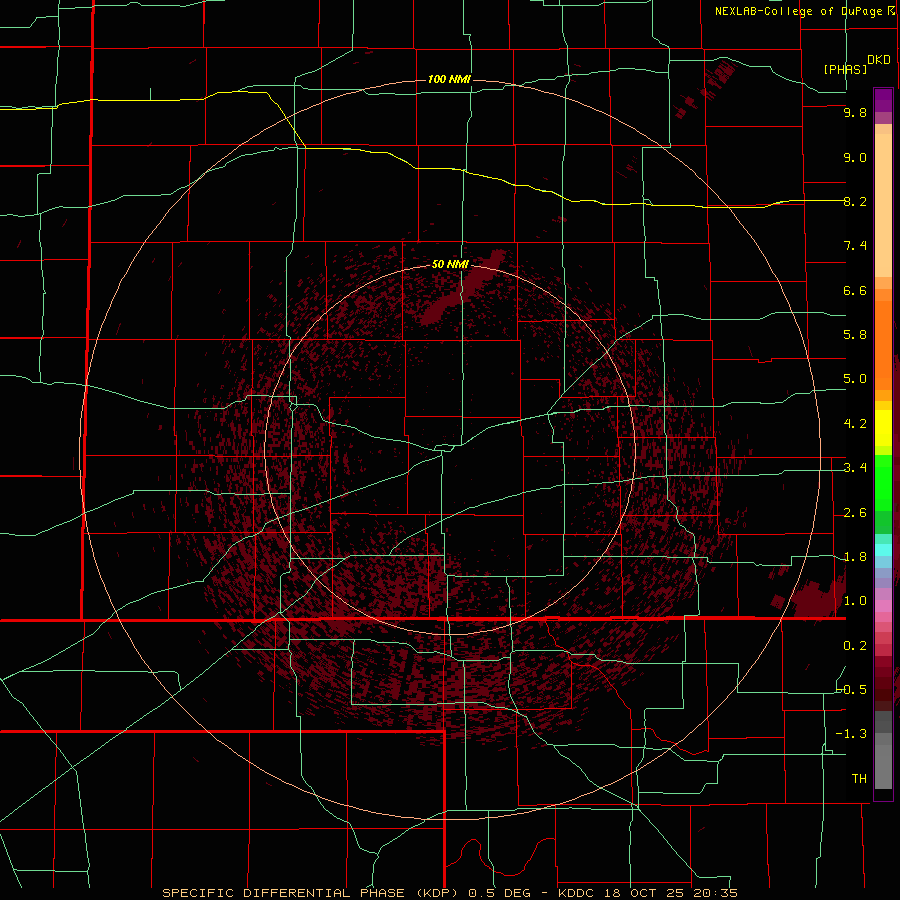Click the dark red echo patch beside the 1.0 scale value
Image resolution: width=900 pixels, height=900 pixels.
815,598
